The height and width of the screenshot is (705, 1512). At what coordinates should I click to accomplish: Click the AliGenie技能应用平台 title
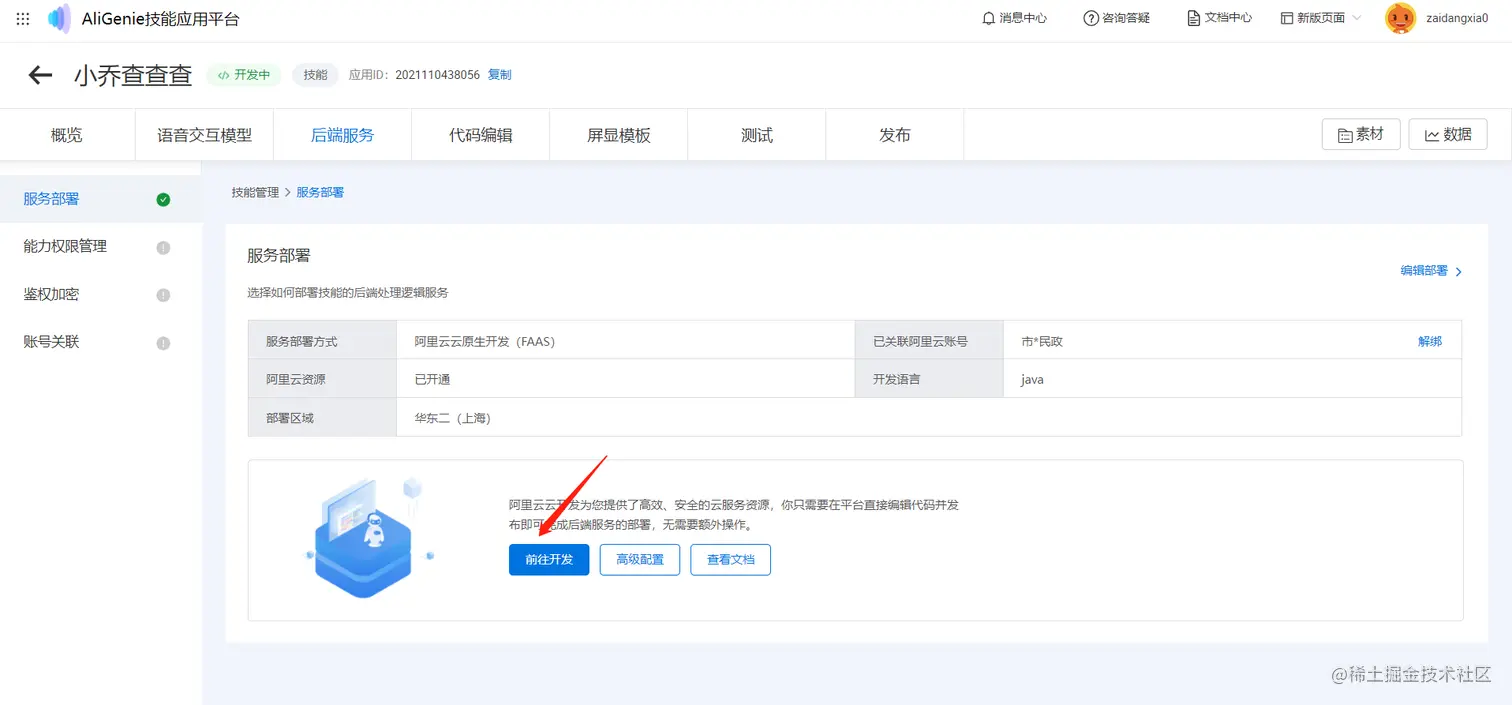pyautogui.click(x=161, y=19)
